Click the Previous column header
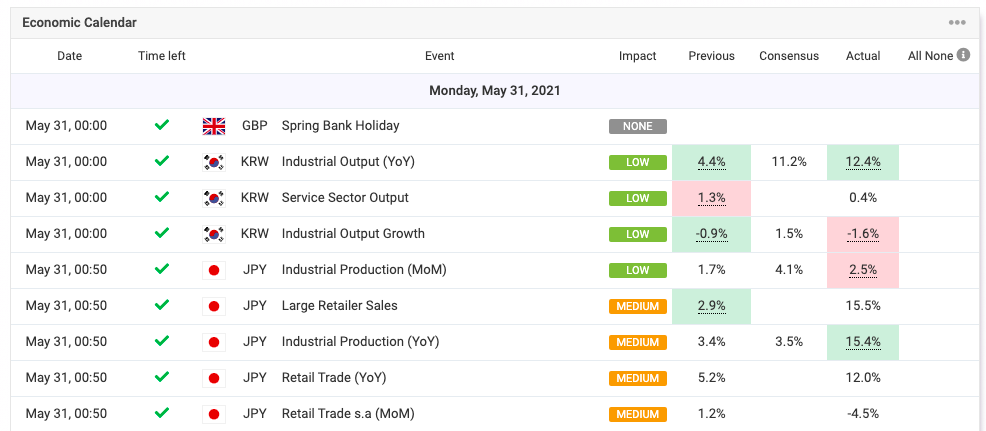Image resolution: width=986 pixels, height=431 pixels. coord(711,56)
